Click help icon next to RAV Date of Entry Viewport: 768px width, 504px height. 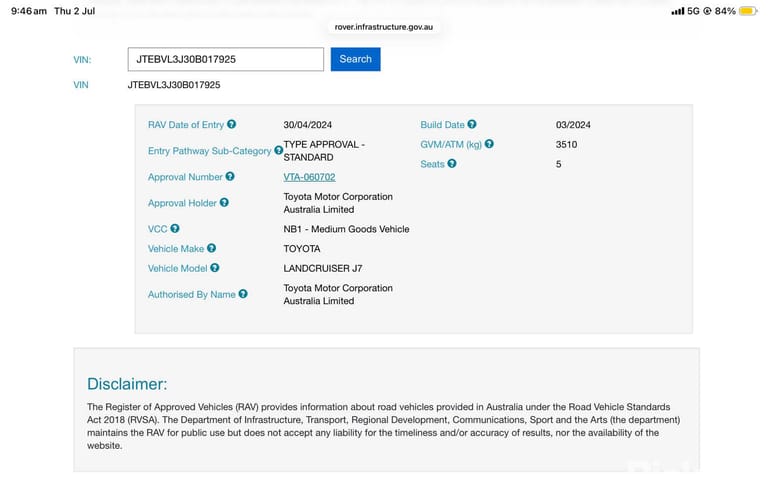231,124
